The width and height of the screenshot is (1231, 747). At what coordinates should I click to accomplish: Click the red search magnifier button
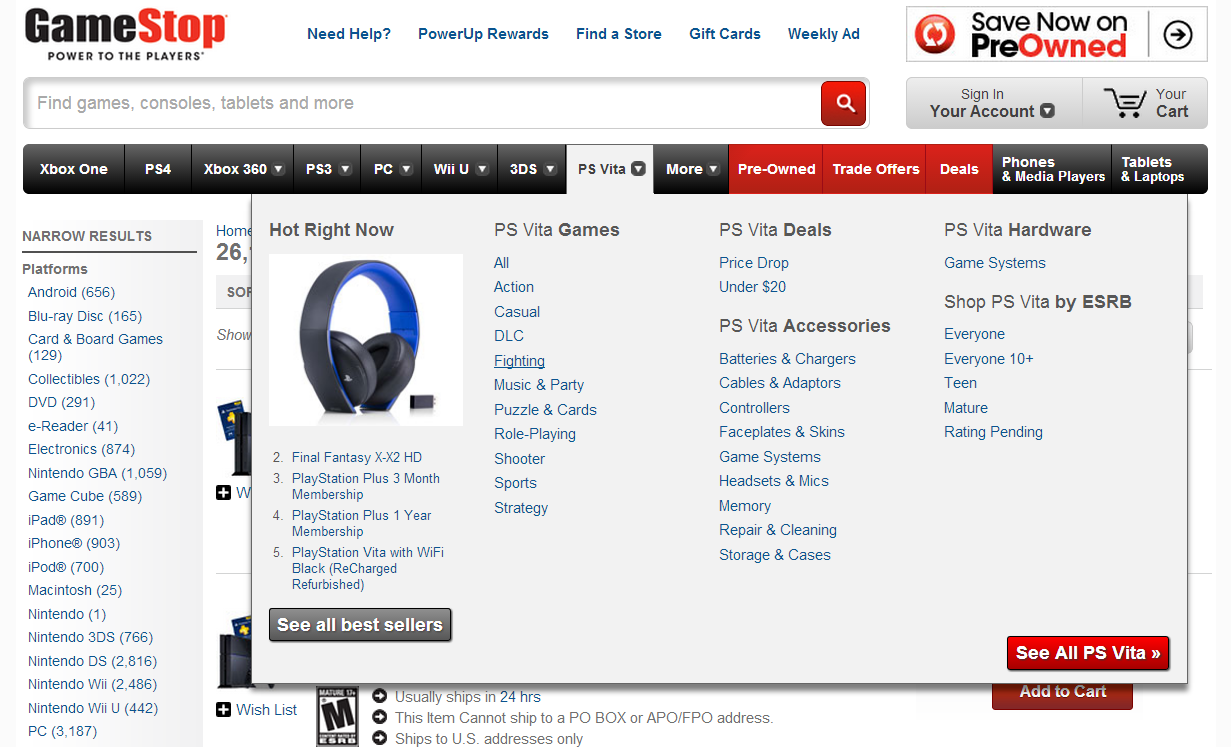[843, 103]
